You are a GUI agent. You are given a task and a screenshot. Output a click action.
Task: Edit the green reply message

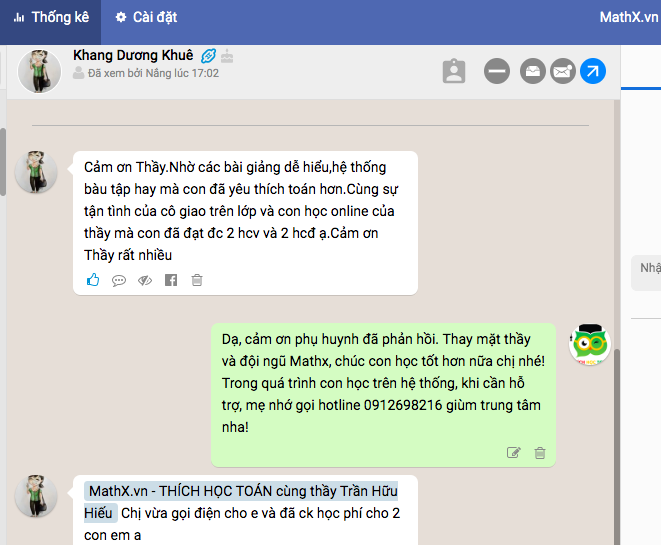pyautogui.click(x=513, y=453)
